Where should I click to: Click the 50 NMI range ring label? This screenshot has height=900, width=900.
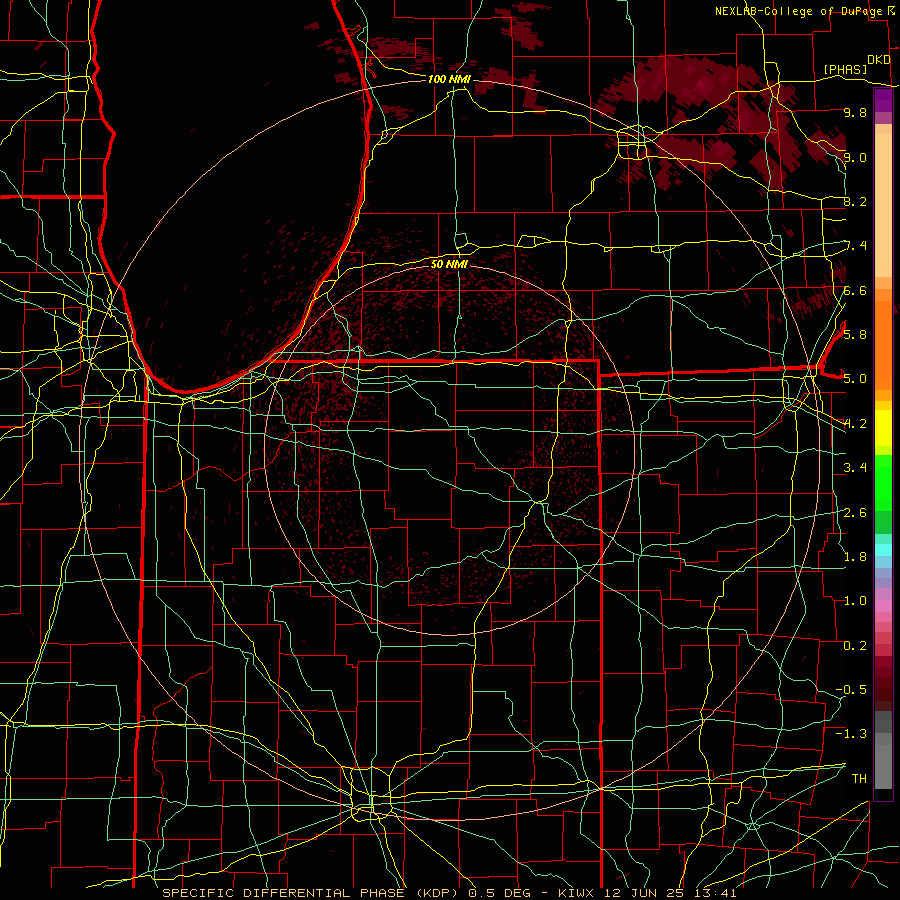(449, 264)
